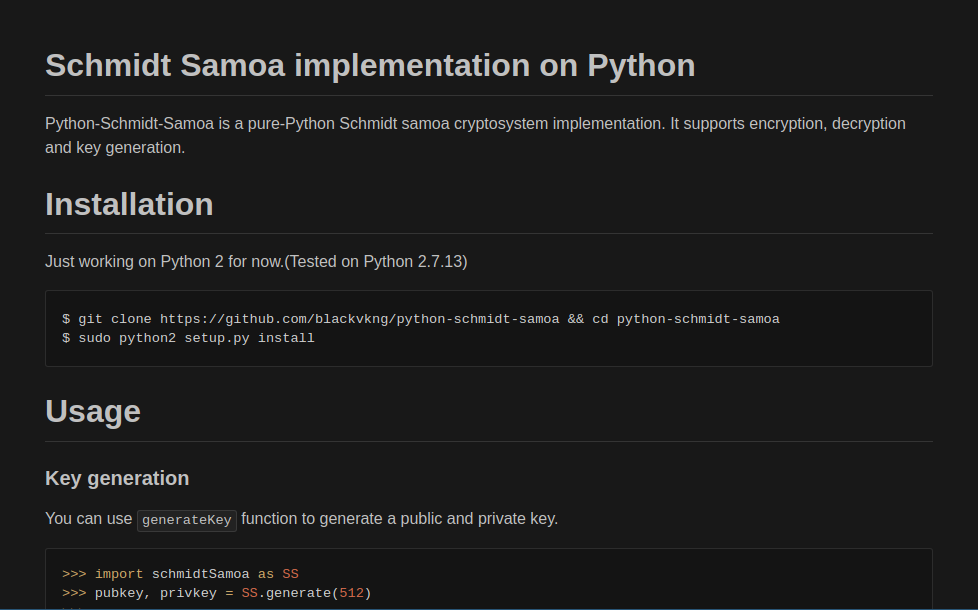Screen dimensions: 978x610
Task: Click the 'Just working on Python 2' line
Action: 256,261
